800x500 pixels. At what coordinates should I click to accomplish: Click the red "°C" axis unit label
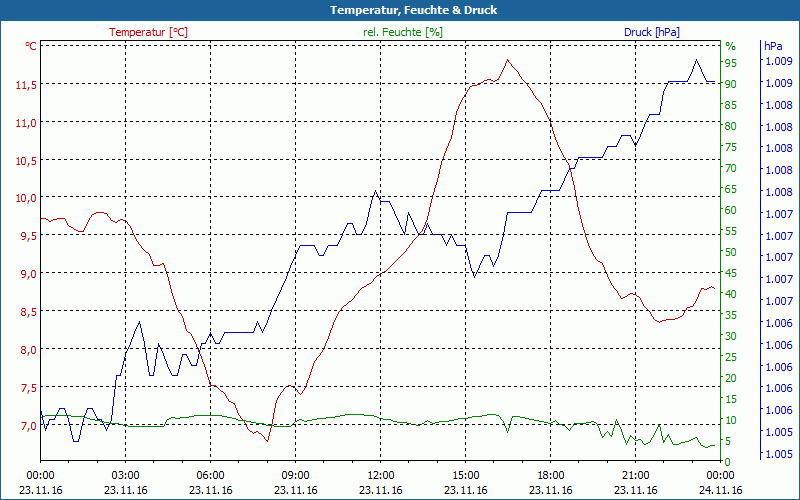(31, 46)
